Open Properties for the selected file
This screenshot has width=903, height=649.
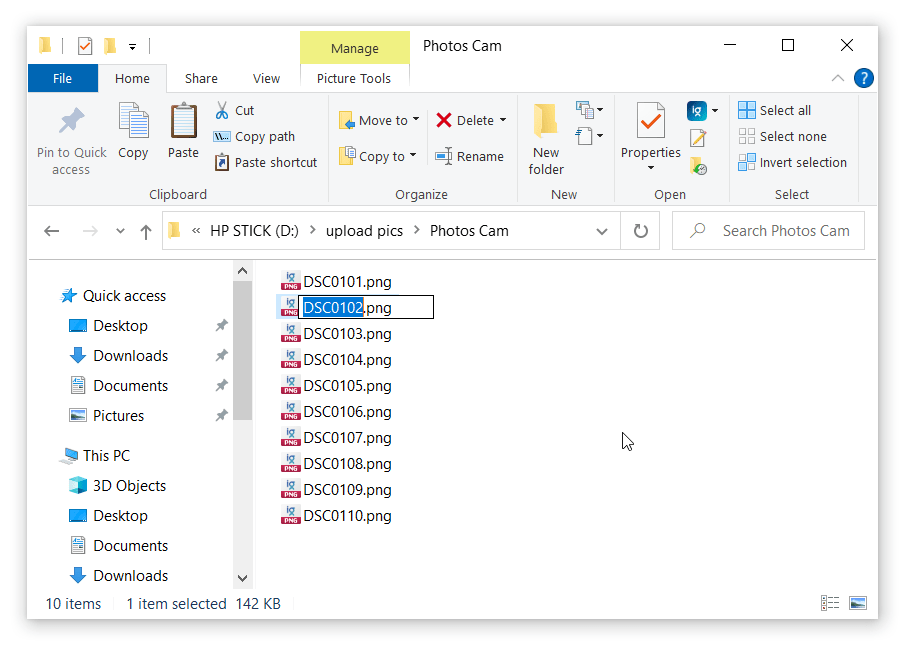(x=650, y=135)
